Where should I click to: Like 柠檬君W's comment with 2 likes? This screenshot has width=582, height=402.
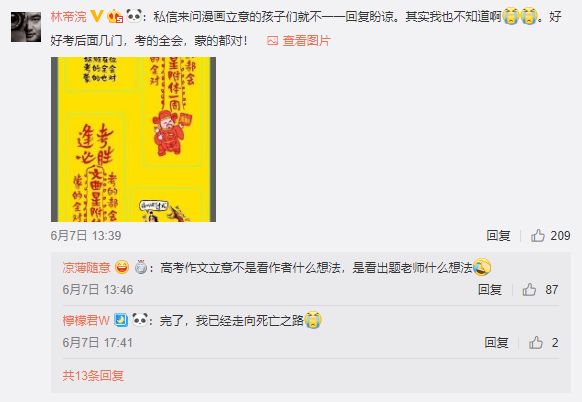tap(536, 343)
